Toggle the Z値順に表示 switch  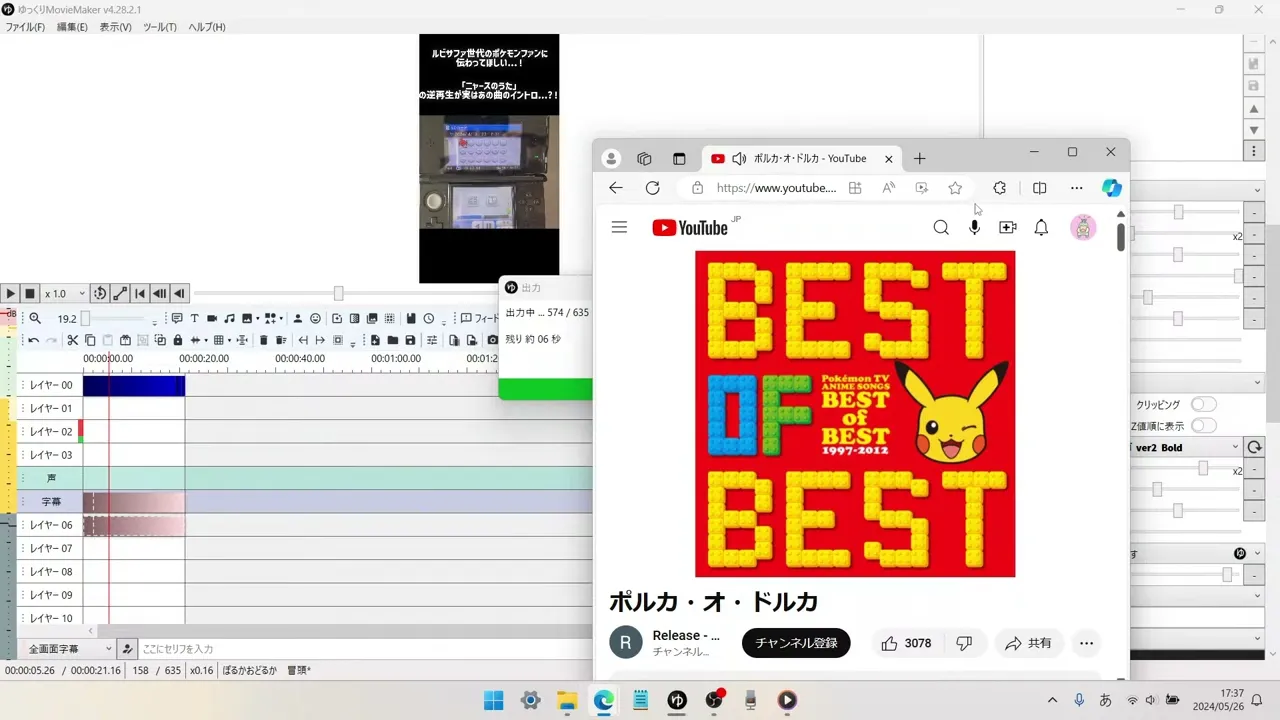[x=1203, y=426]
